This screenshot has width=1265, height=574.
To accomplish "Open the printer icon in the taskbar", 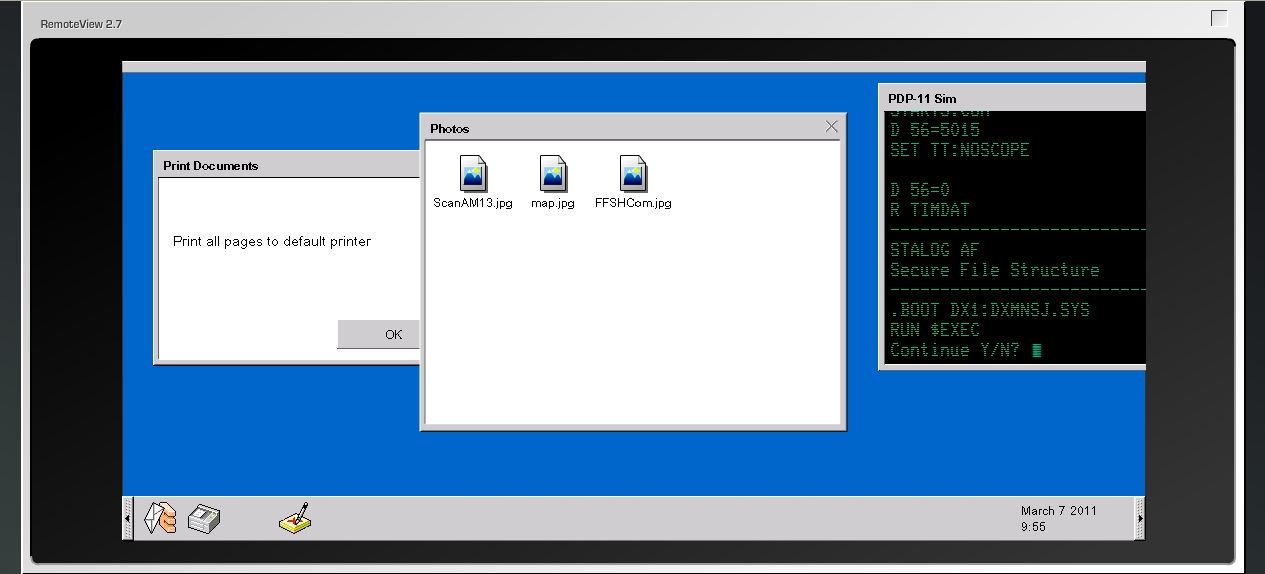I will coord(204,518).
